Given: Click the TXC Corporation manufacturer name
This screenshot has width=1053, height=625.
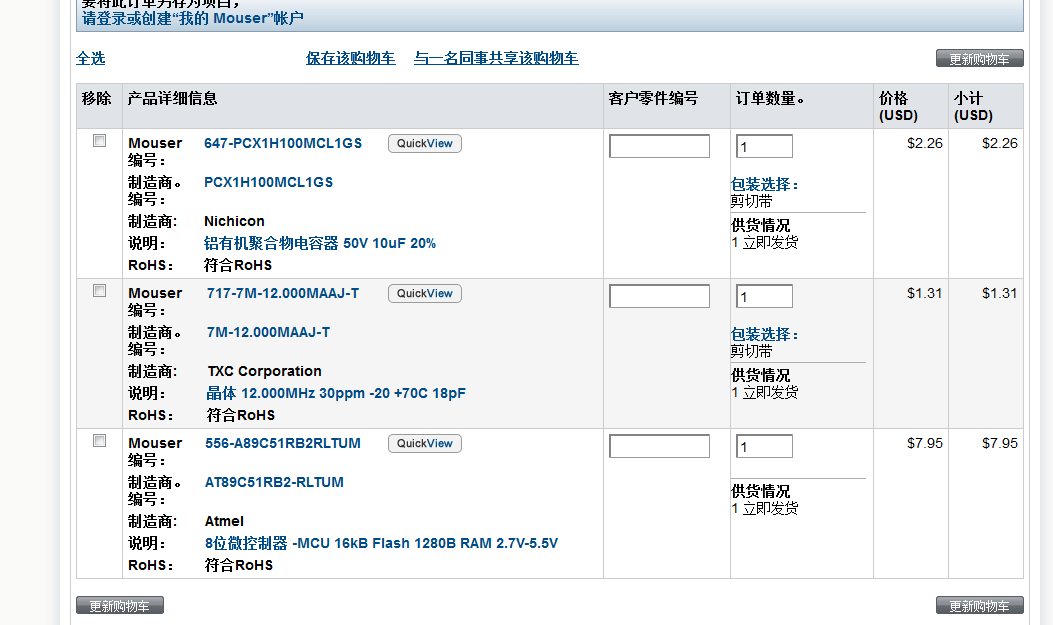Looking at the screenshot, I should pos(265,371).
